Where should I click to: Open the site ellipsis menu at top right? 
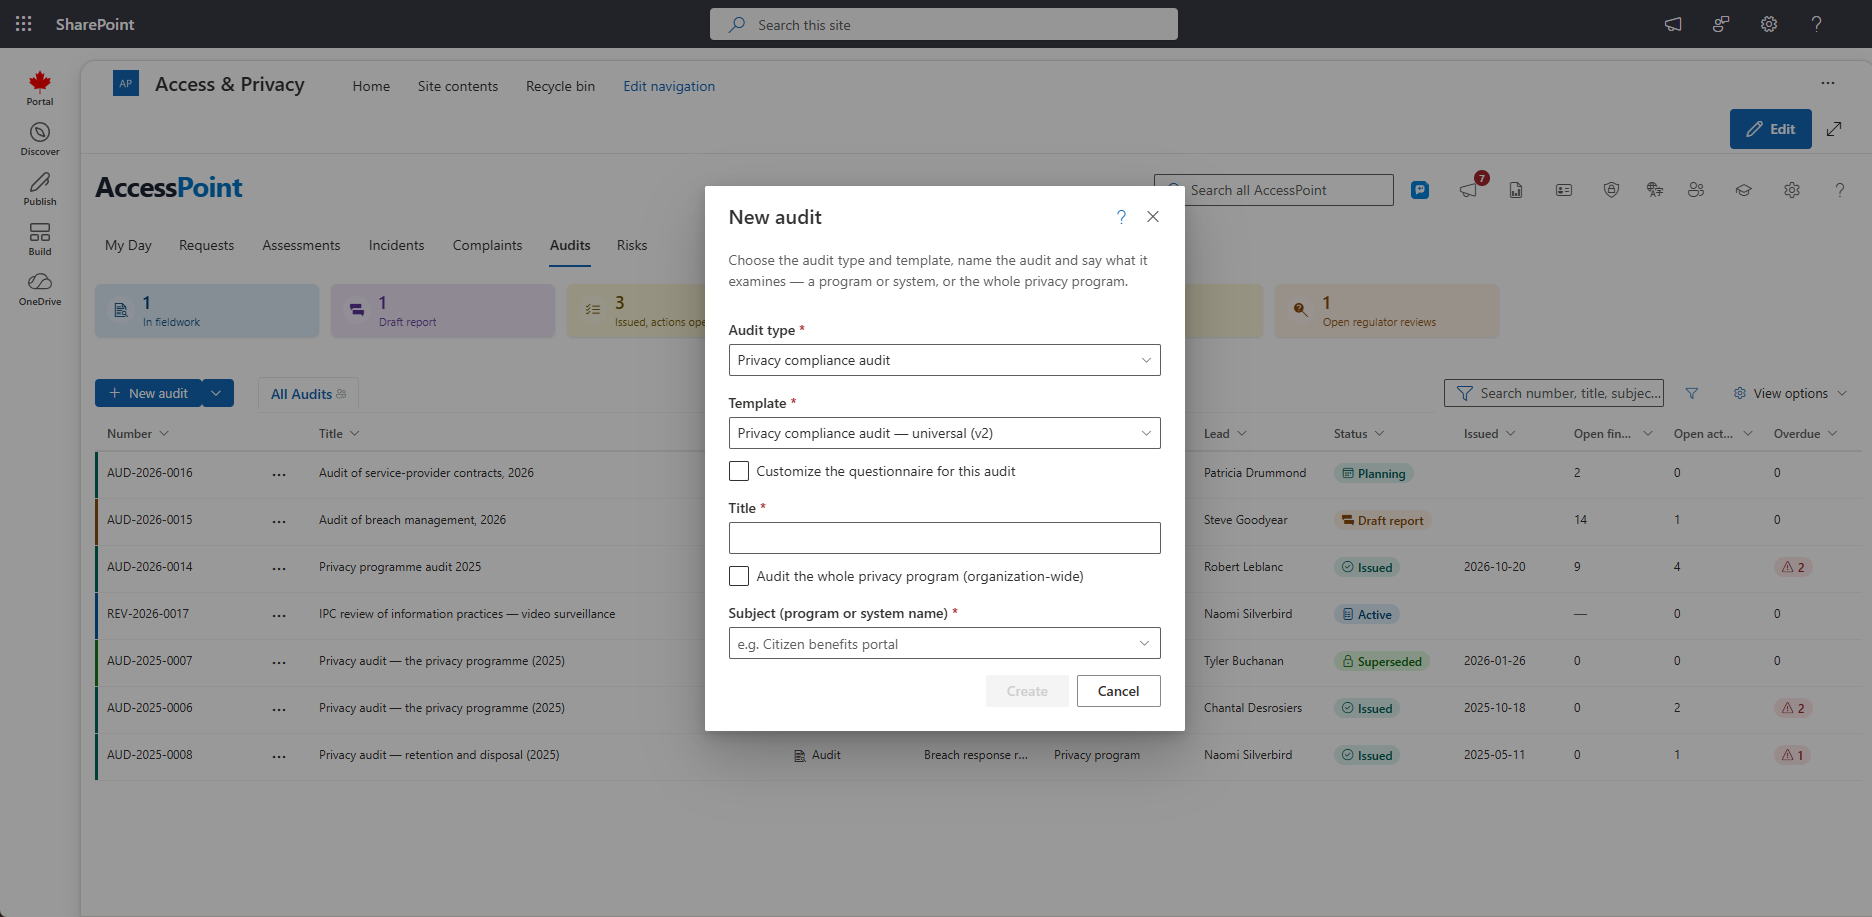tap(1828, 83)
